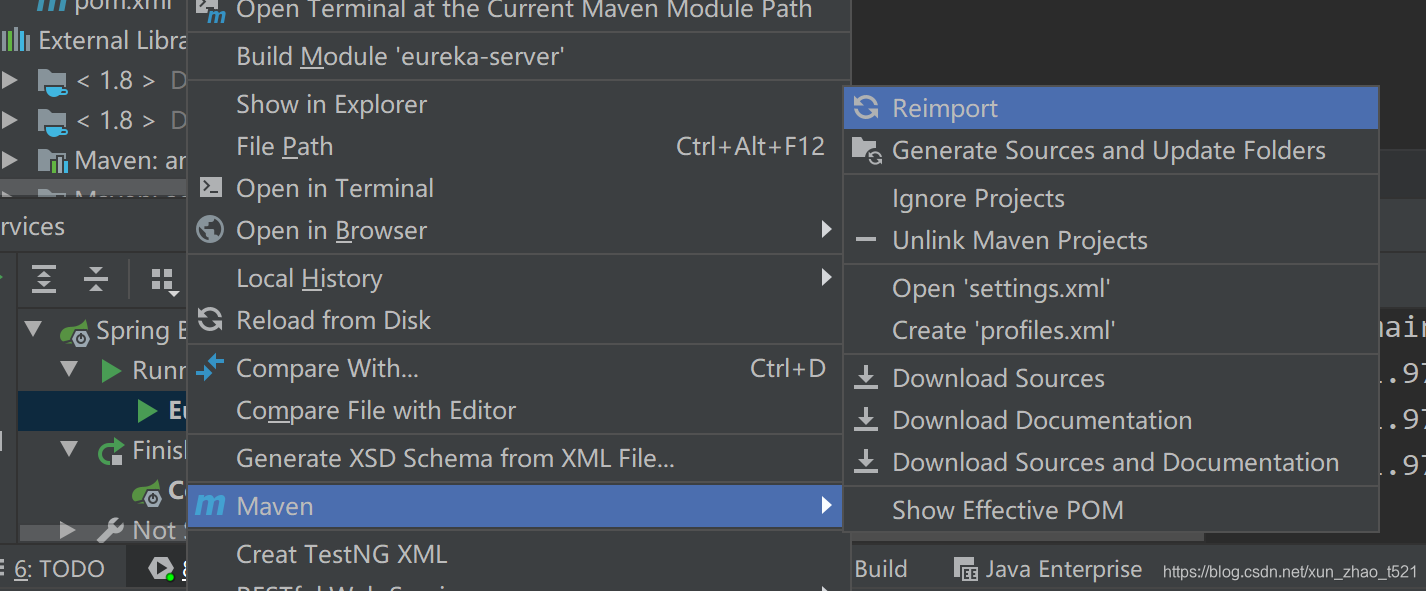The height and width of the screenshot is (591, 1426).
Task: Select Open in Browser
Action: [x=515, y=230]
